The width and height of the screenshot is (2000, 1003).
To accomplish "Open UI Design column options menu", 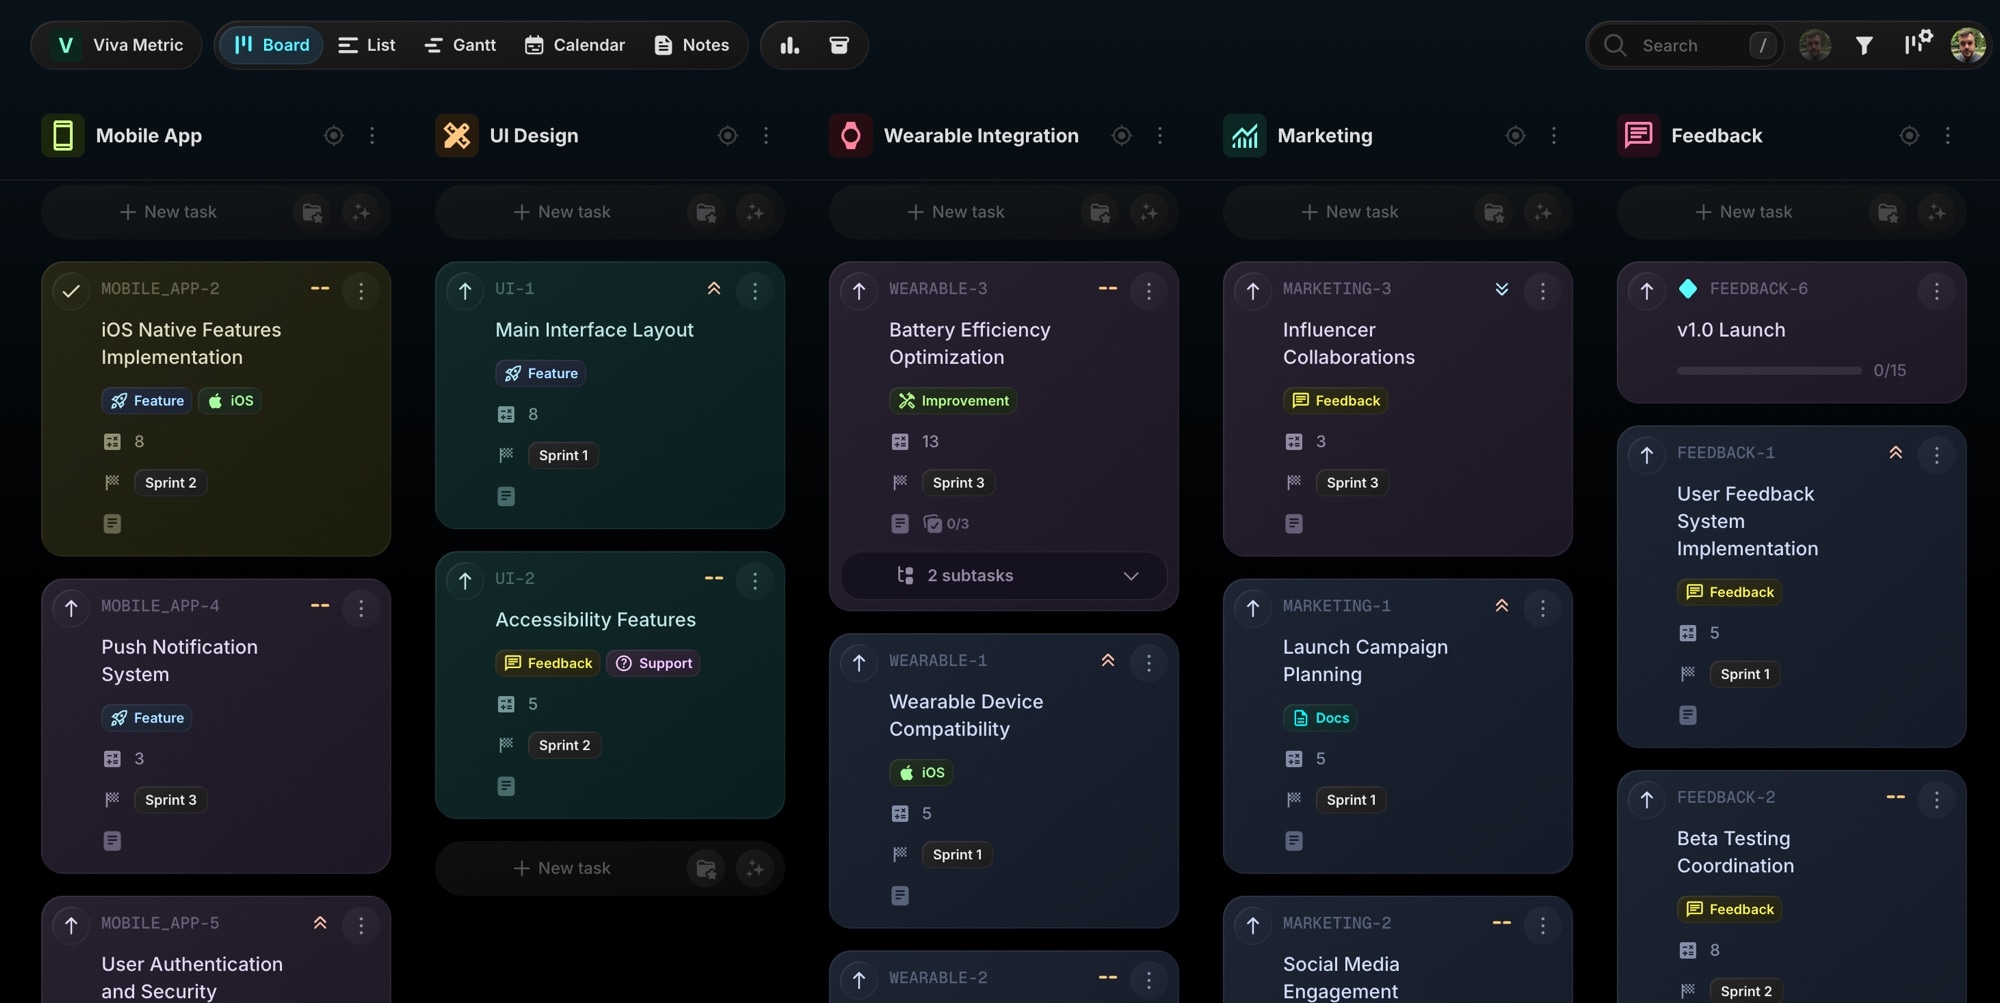I will click(766, 135).
